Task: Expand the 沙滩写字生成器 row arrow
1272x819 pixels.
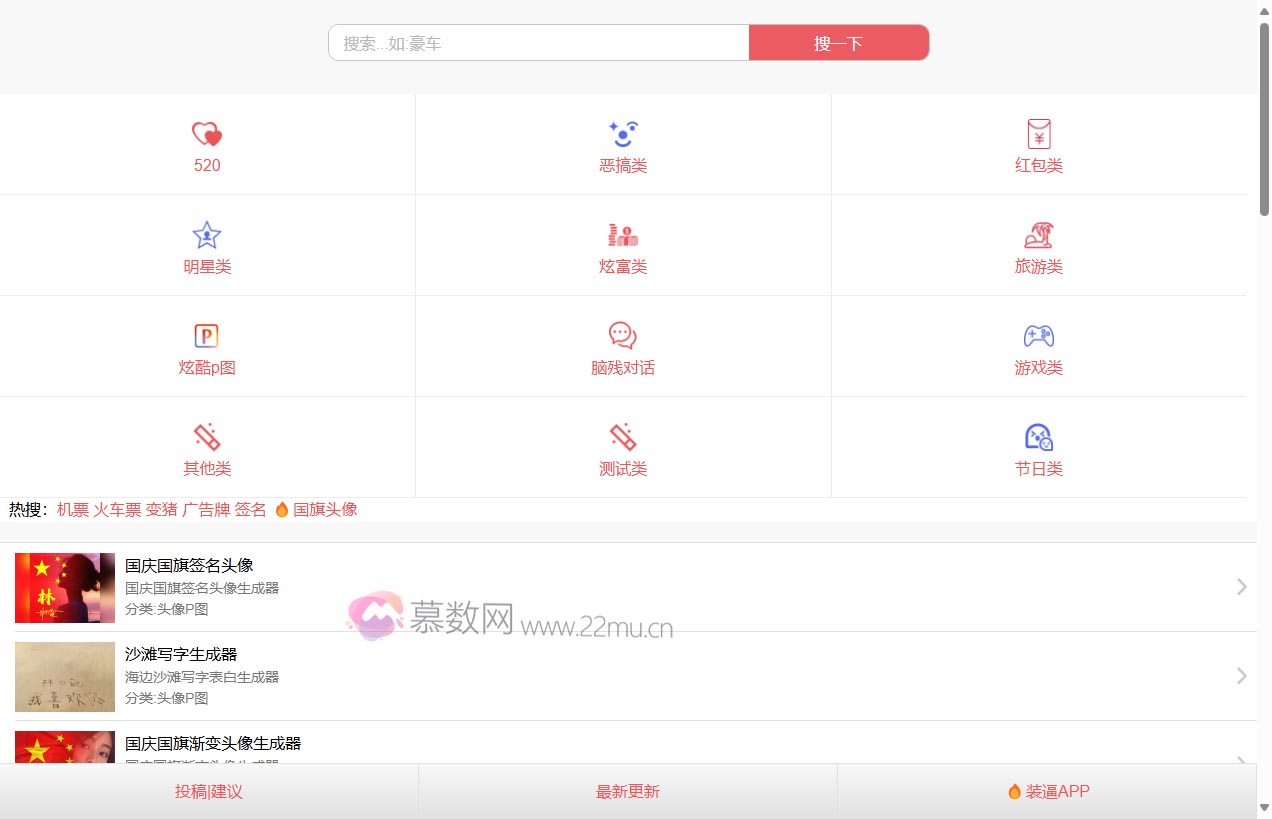Action: (1241, 676)
